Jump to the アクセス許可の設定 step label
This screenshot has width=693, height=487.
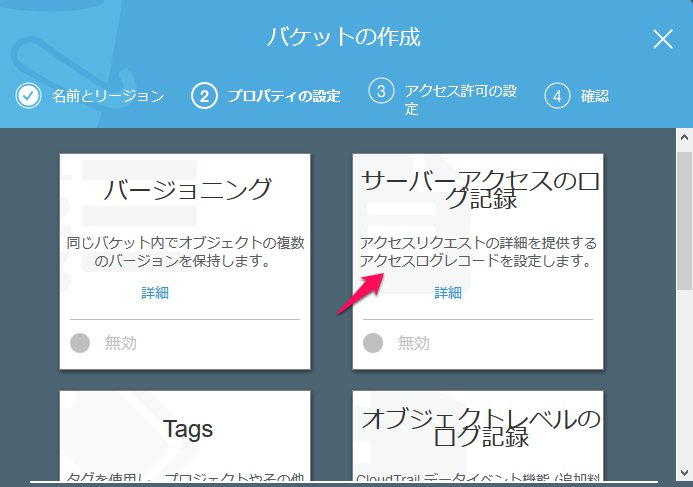coord(460,99)
